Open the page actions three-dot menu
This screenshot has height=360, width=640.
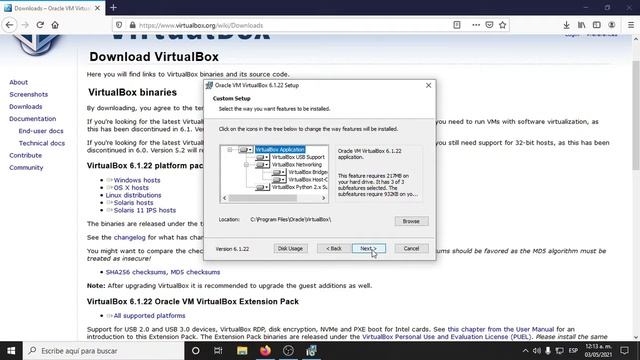(476, 25)
